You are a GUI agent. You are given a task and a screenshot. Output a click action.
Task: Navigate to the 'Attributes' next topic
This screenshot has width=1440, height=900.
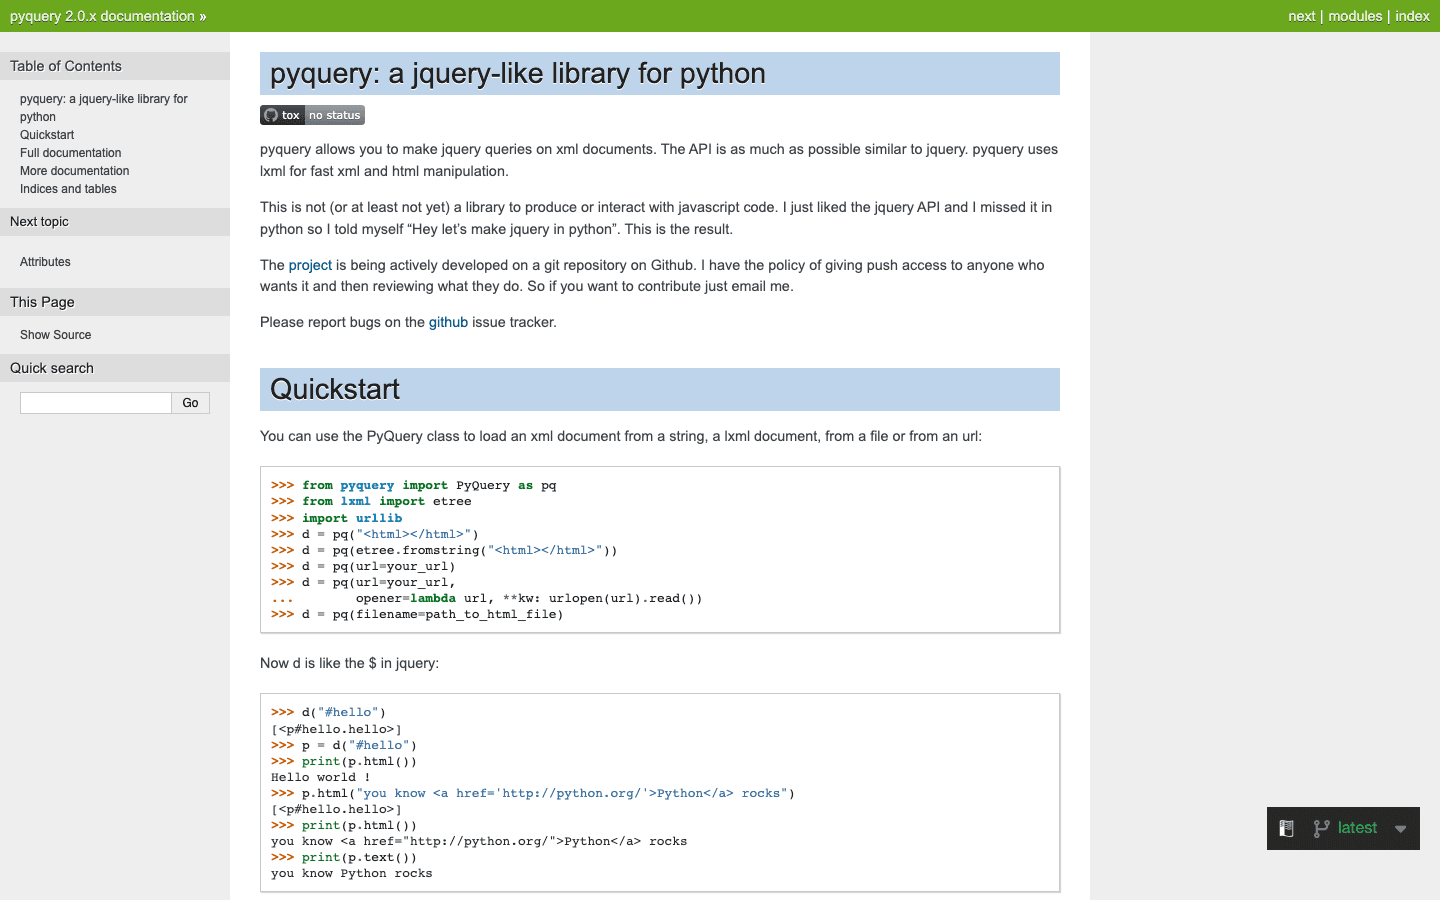(x=45, y=262)
